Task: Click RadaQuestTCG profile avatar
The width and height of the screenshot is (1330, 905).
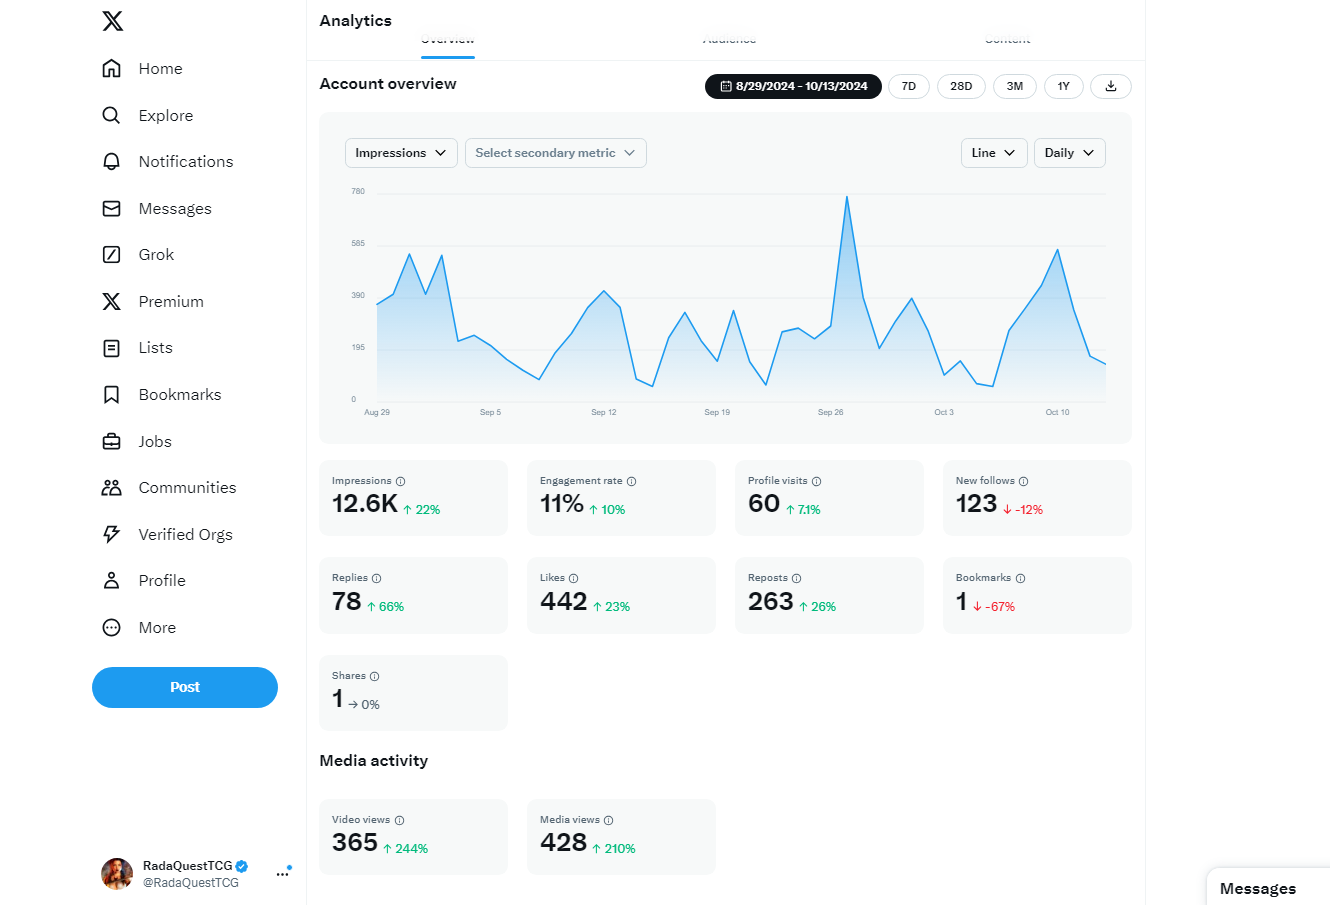Action: point(117,874)
